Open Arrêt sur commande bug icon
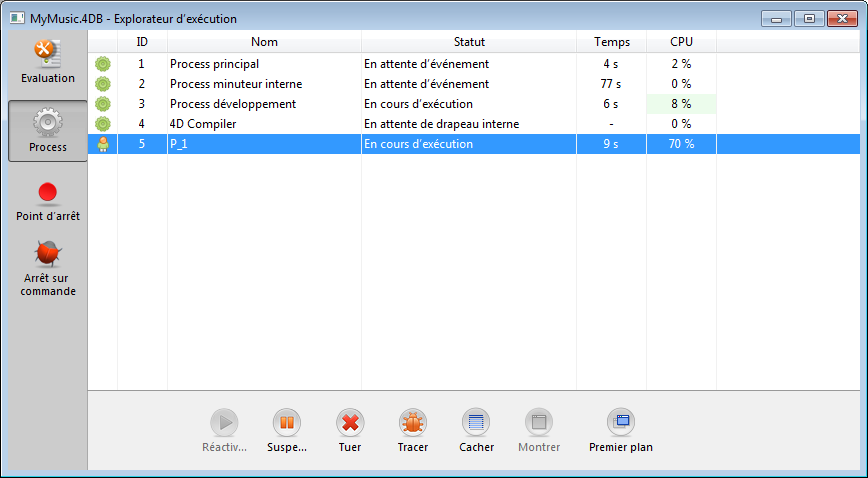Viewport: 868px width, 478px height. 48,254
